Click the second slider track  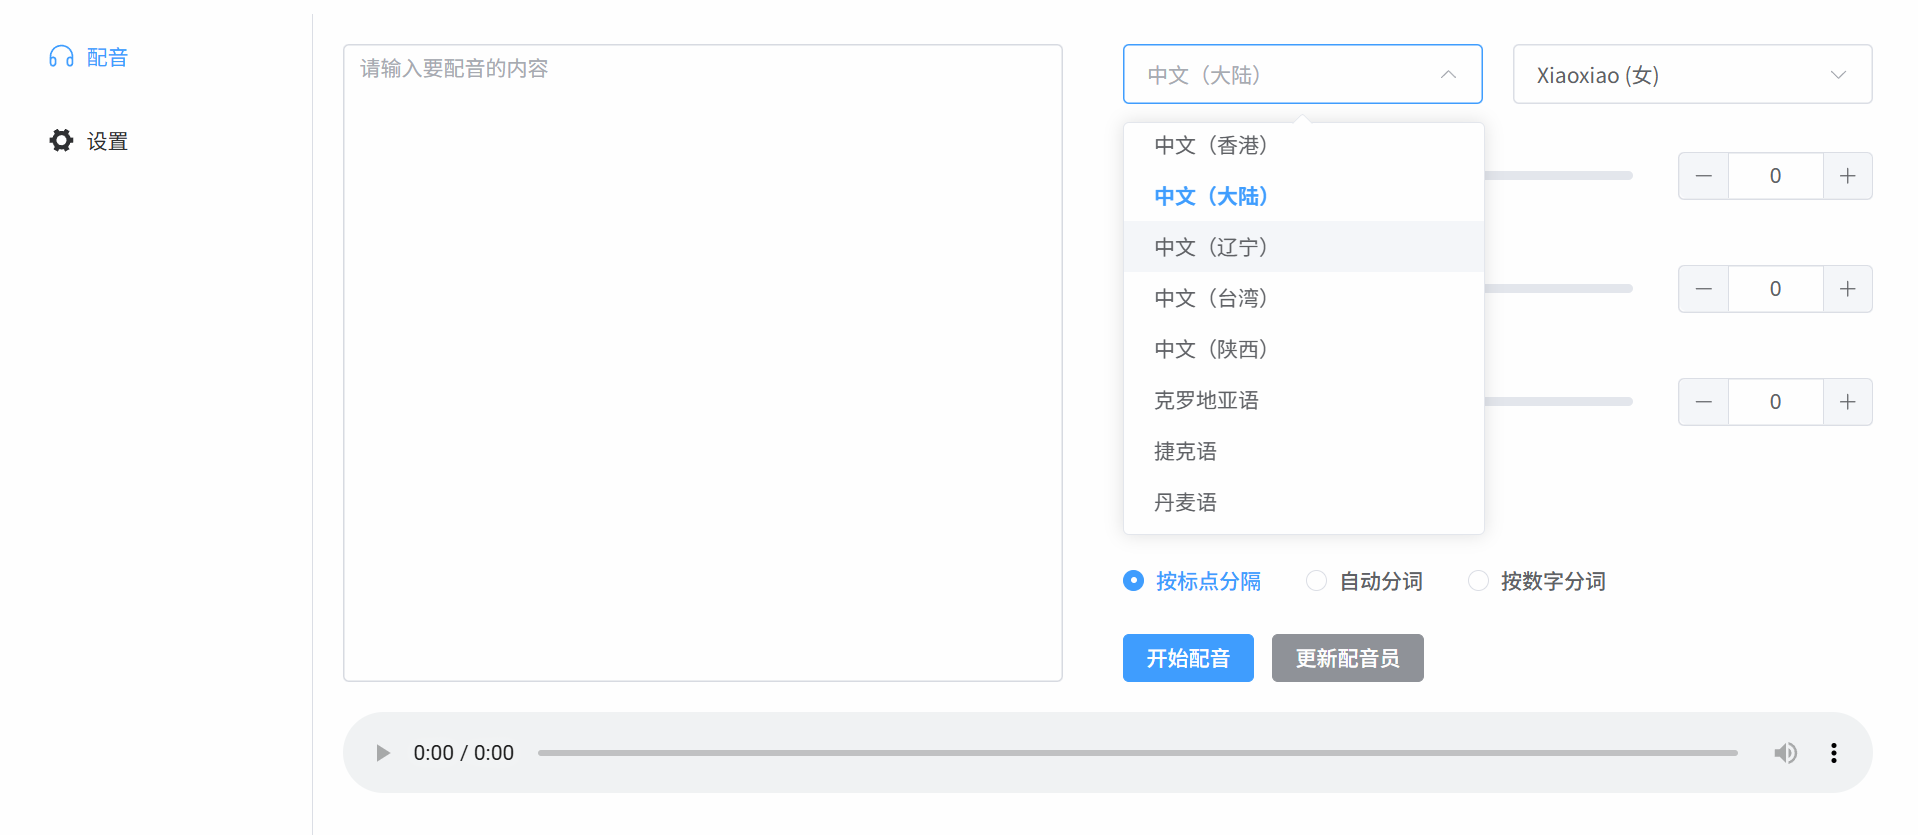tap(1559, 288)
